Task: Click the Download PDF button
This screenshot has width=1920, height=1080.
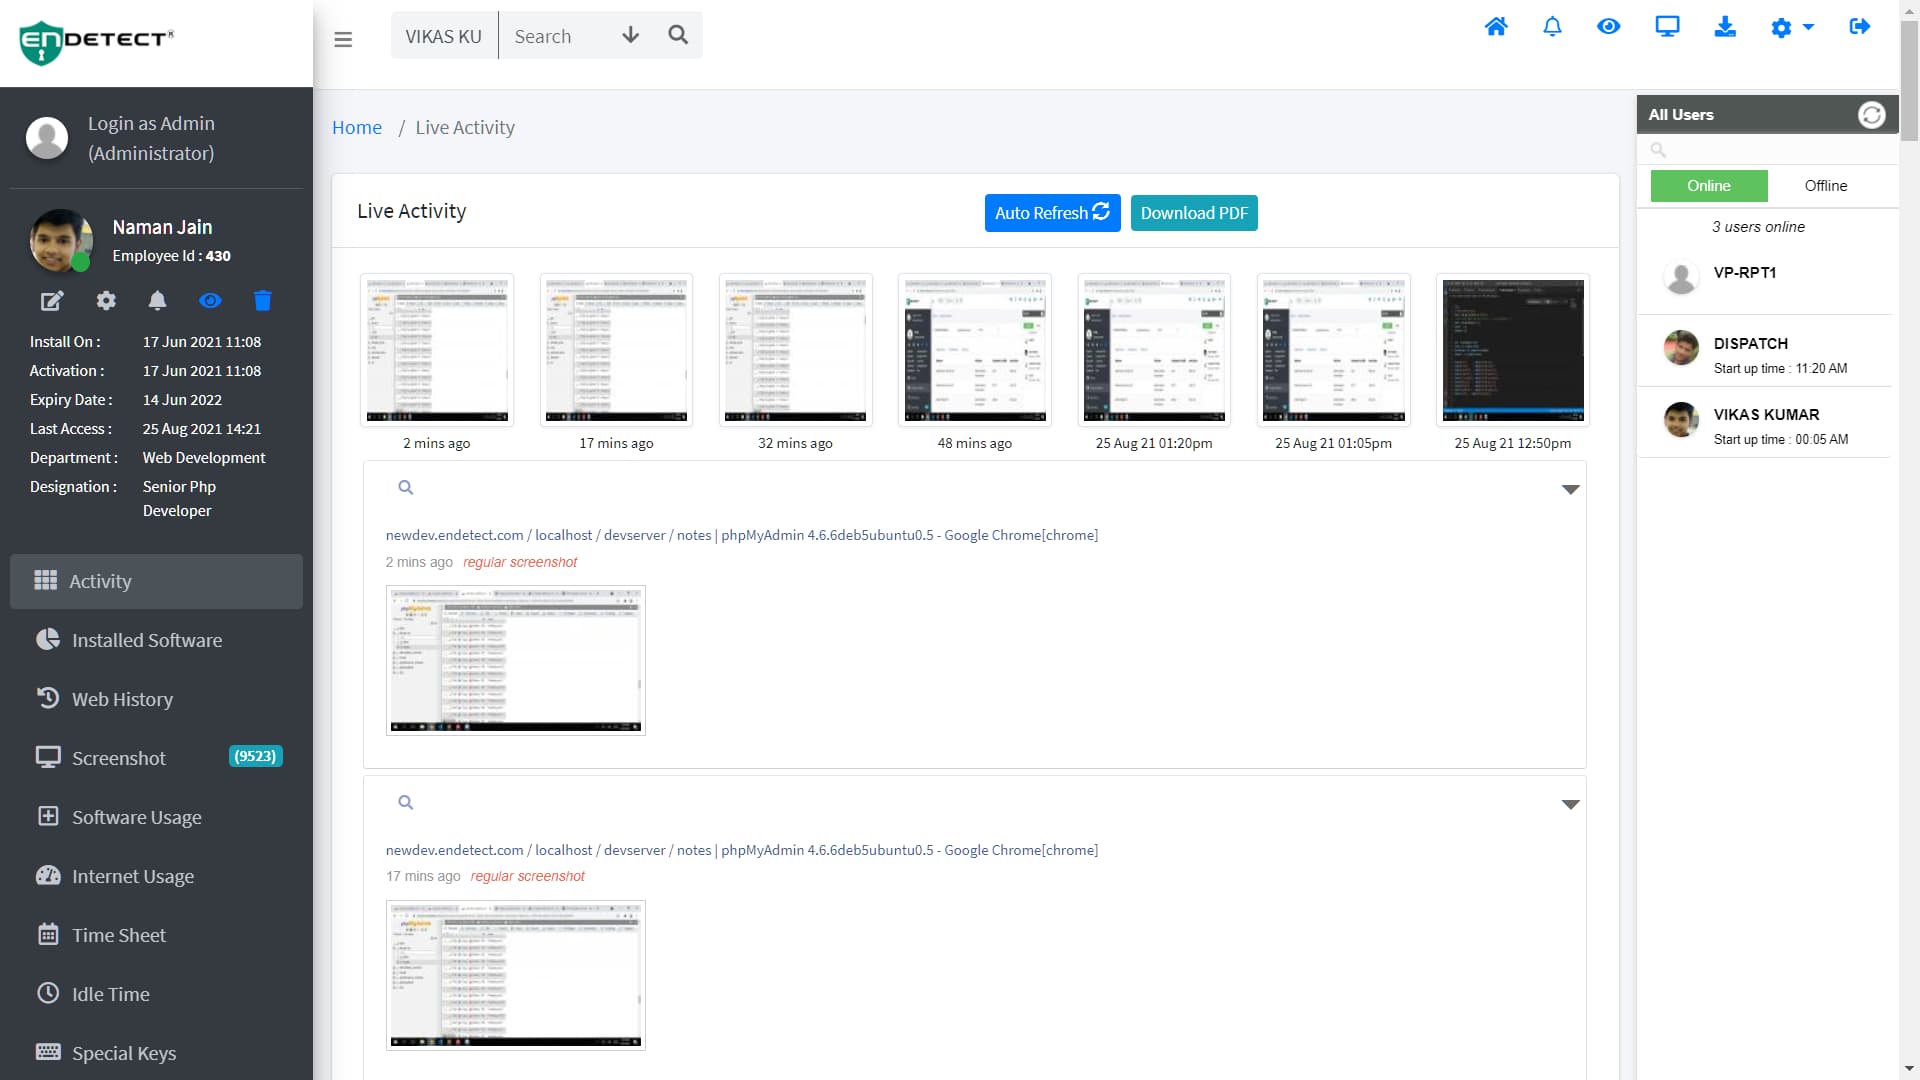Action: [x=1193, y=213]
